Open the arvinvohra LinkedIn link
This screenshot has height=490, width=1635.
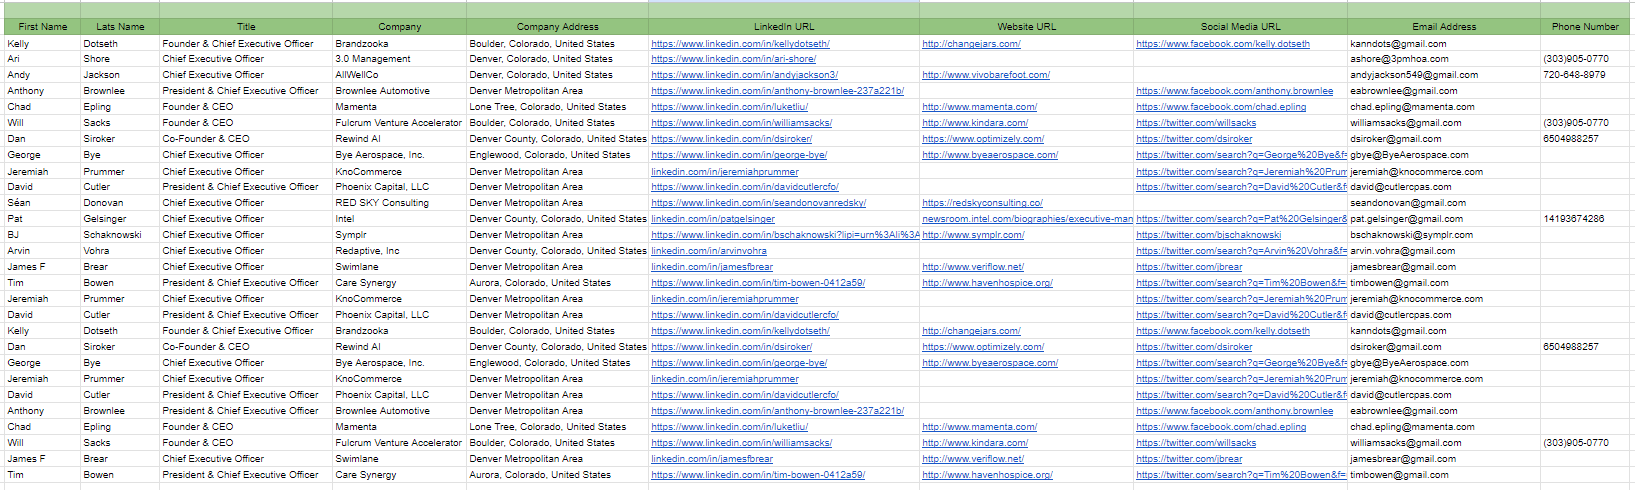pos(709,251)
